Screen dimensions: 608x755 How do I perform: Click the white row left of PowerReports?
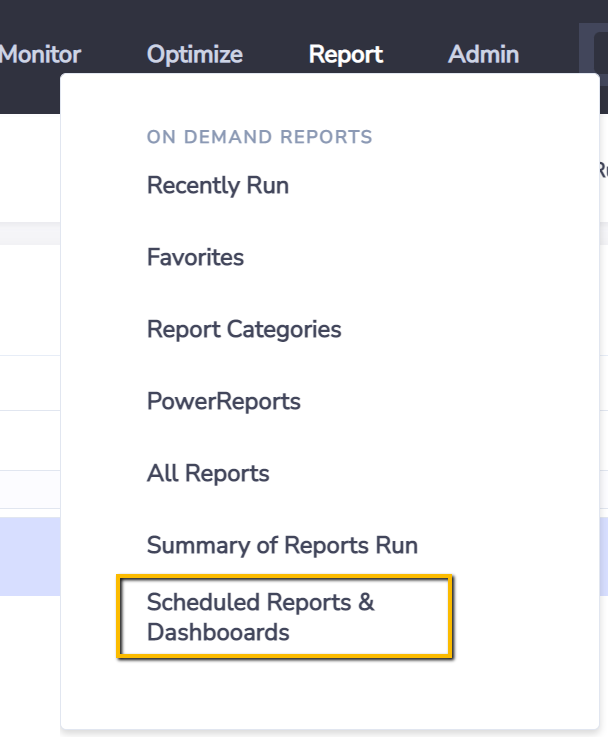click(x=30, y=383)
